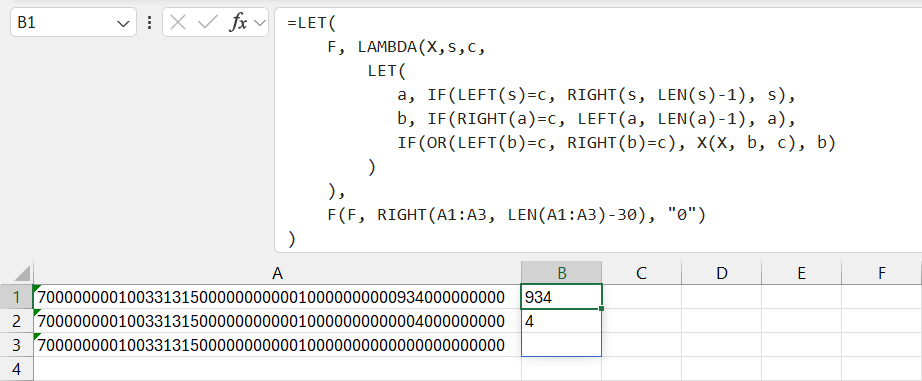Click the Name Box showing B1
Viewport: 922px width, 381px height.
tap(73, 22)
